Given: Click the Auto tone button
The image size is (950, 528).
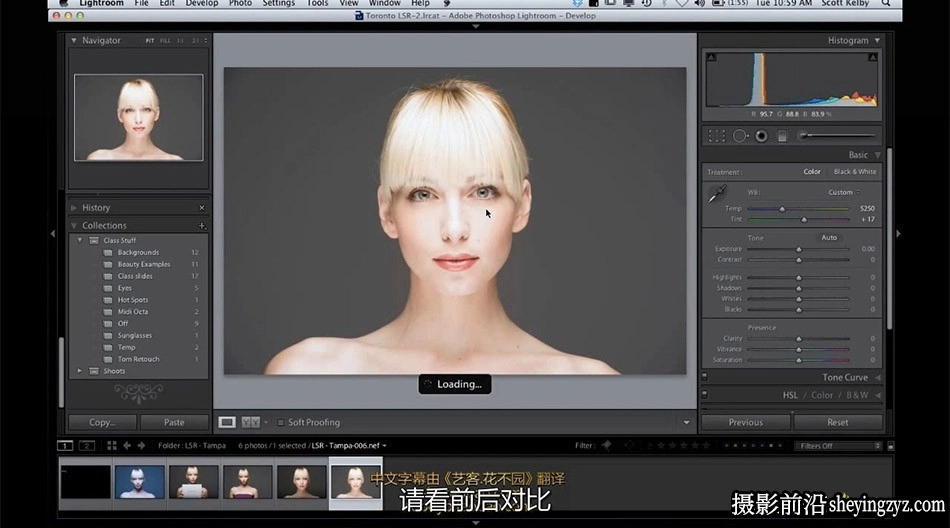Looking at the screenshot, I should pyautogui.click(x=829, y=238).
